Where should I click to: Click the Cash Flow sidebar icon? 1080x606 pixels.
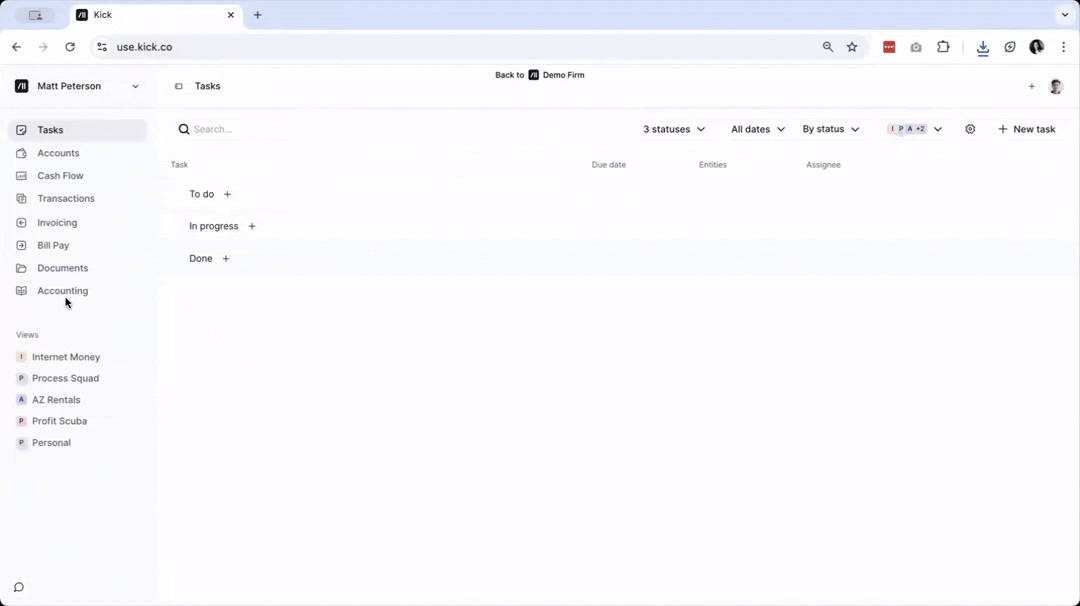click(x=21, y=175)
